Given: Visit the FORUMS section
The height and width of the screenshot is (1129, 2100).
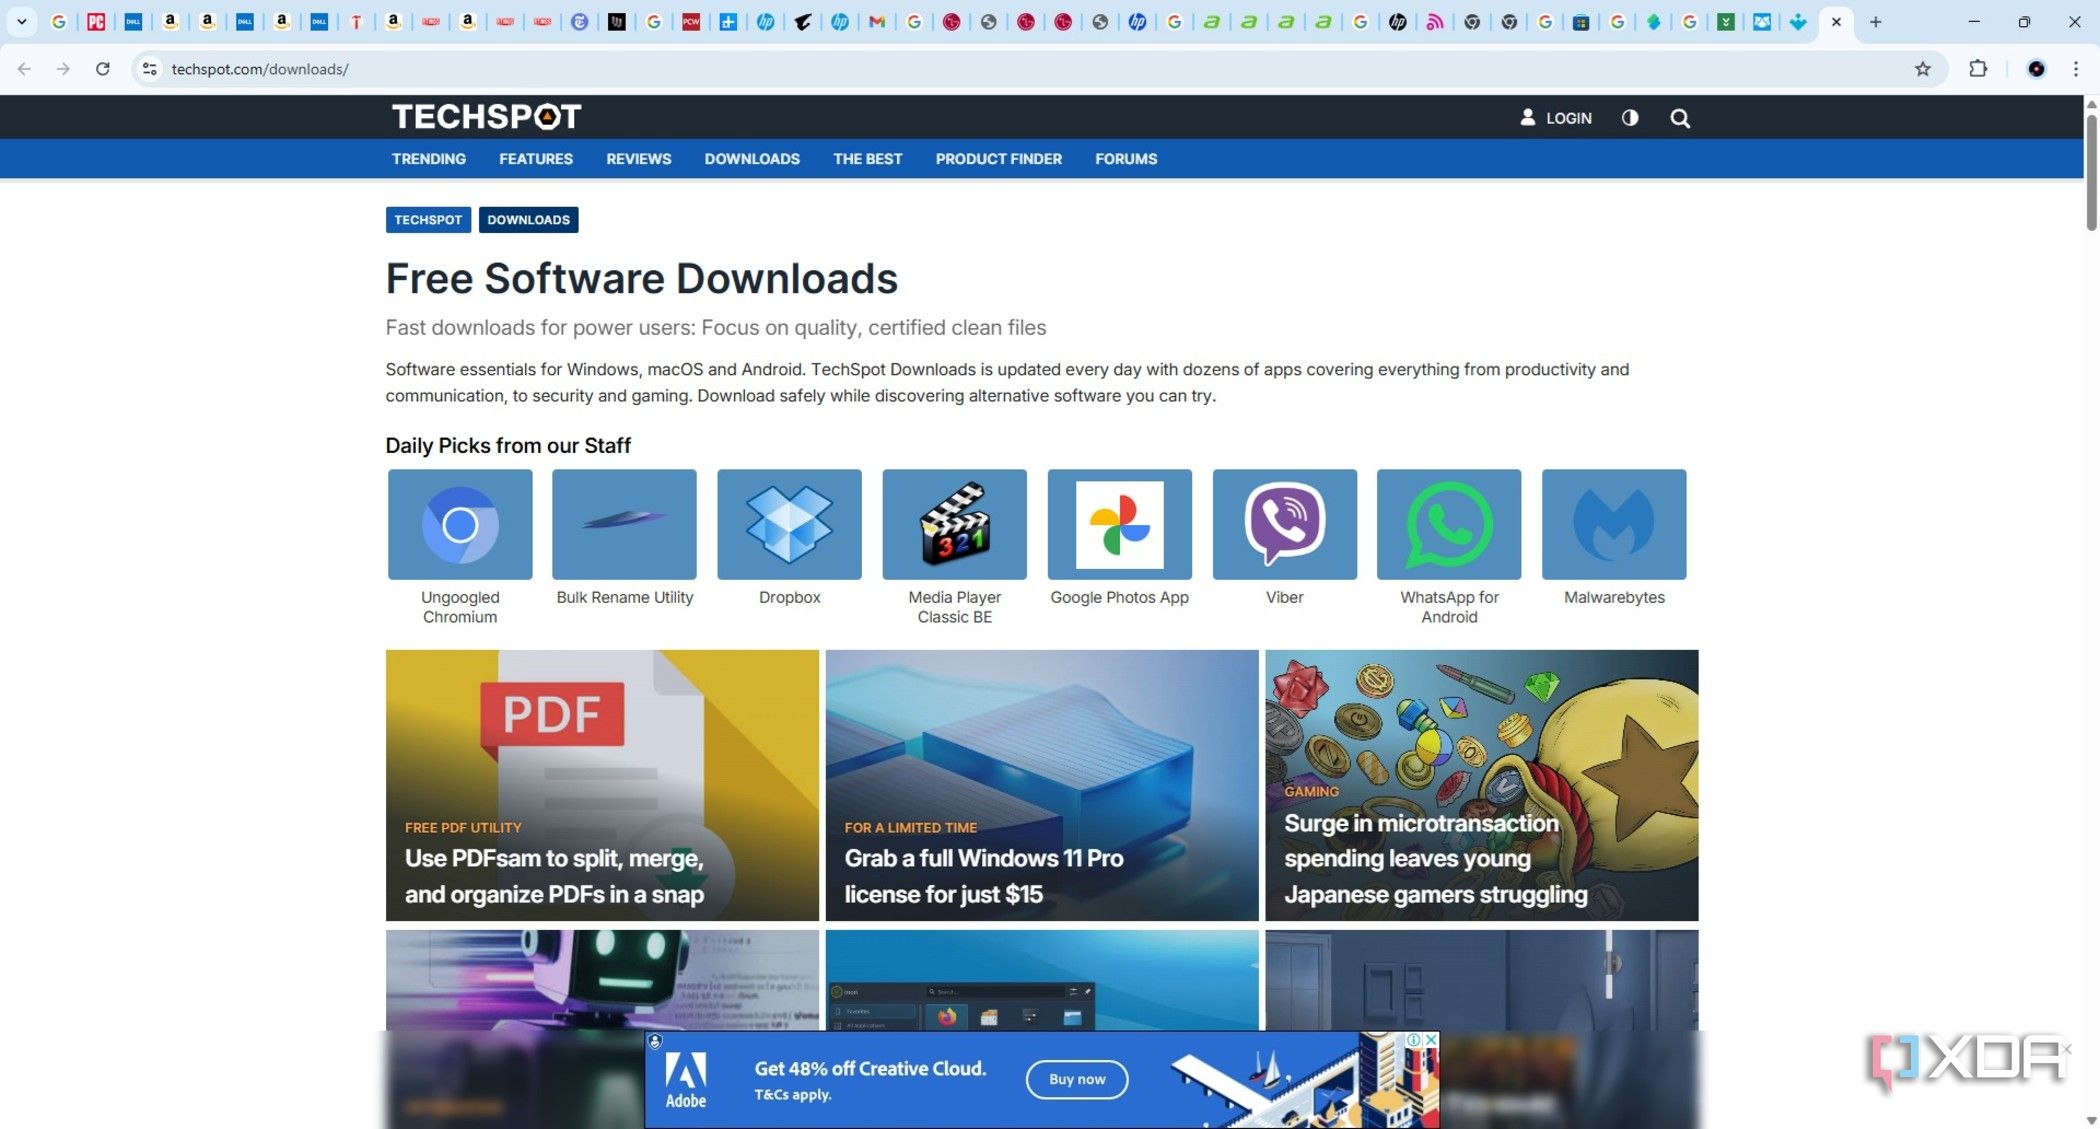Looking at the screenshot, I should point(1126,159).
